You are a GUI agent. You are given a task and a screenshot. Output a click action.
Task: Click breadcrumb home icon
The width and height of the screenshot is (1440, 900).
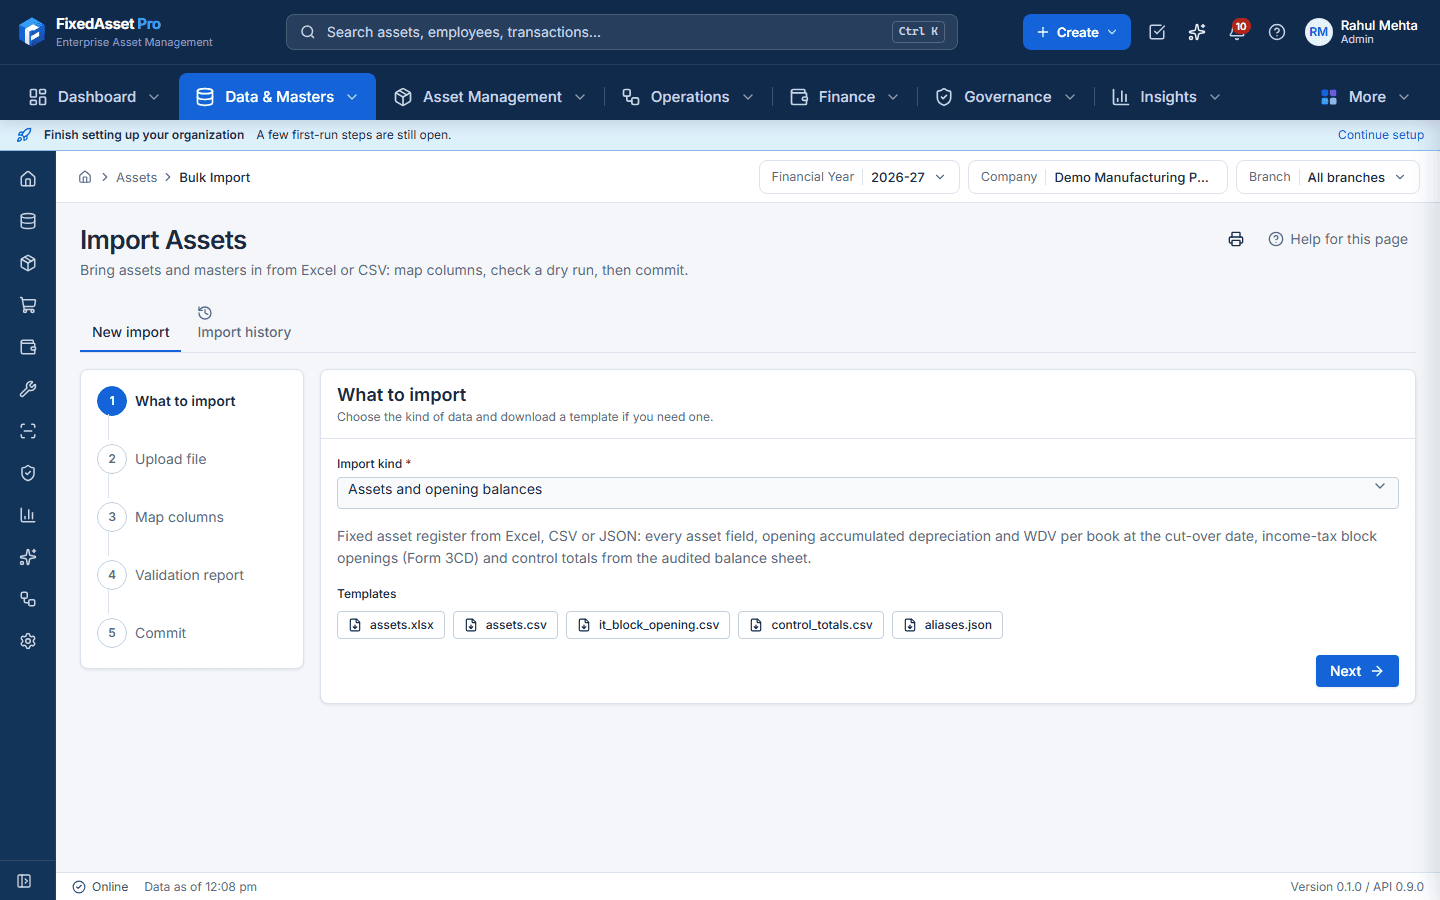point(85,177)
